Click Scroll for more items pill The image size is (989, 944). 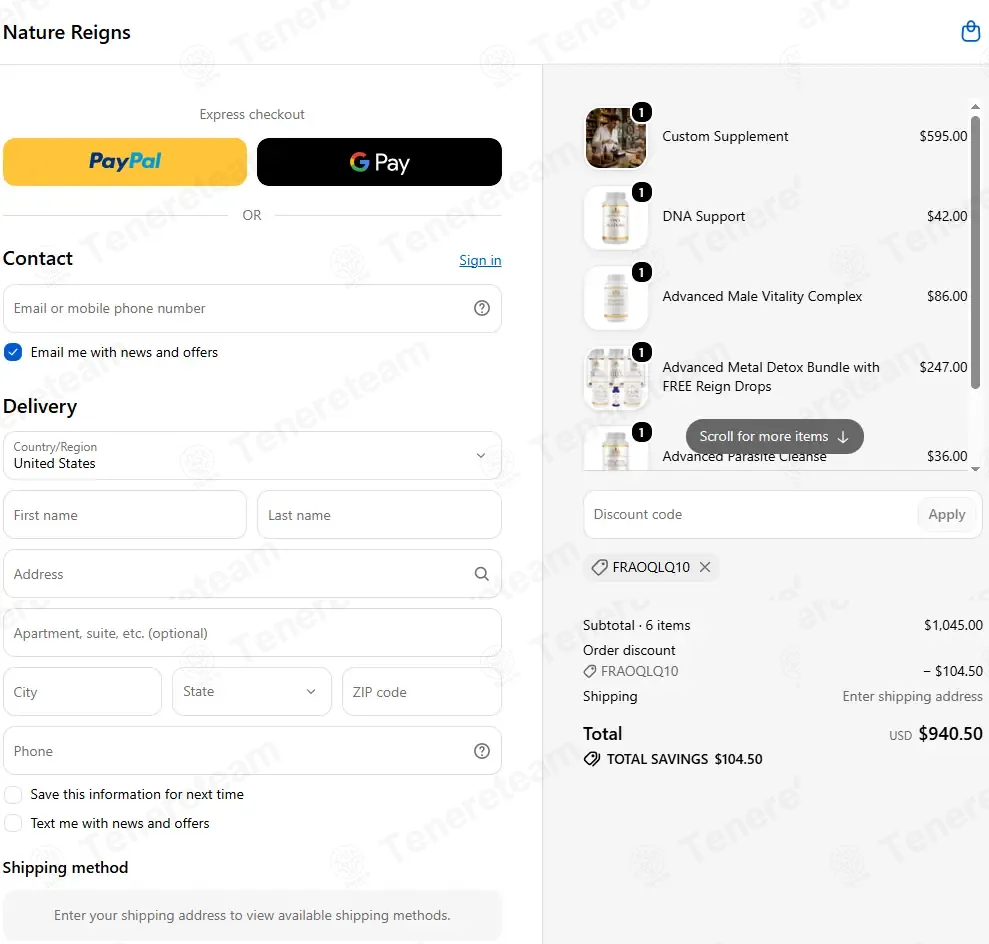pos(775,436)
